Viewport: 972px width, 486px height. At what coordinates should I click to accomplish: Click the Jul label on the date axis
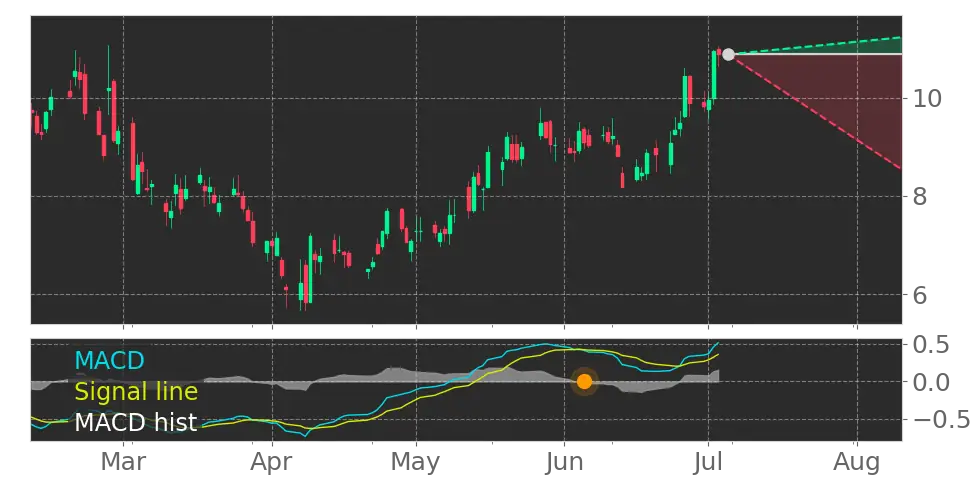tap(708, 462)
